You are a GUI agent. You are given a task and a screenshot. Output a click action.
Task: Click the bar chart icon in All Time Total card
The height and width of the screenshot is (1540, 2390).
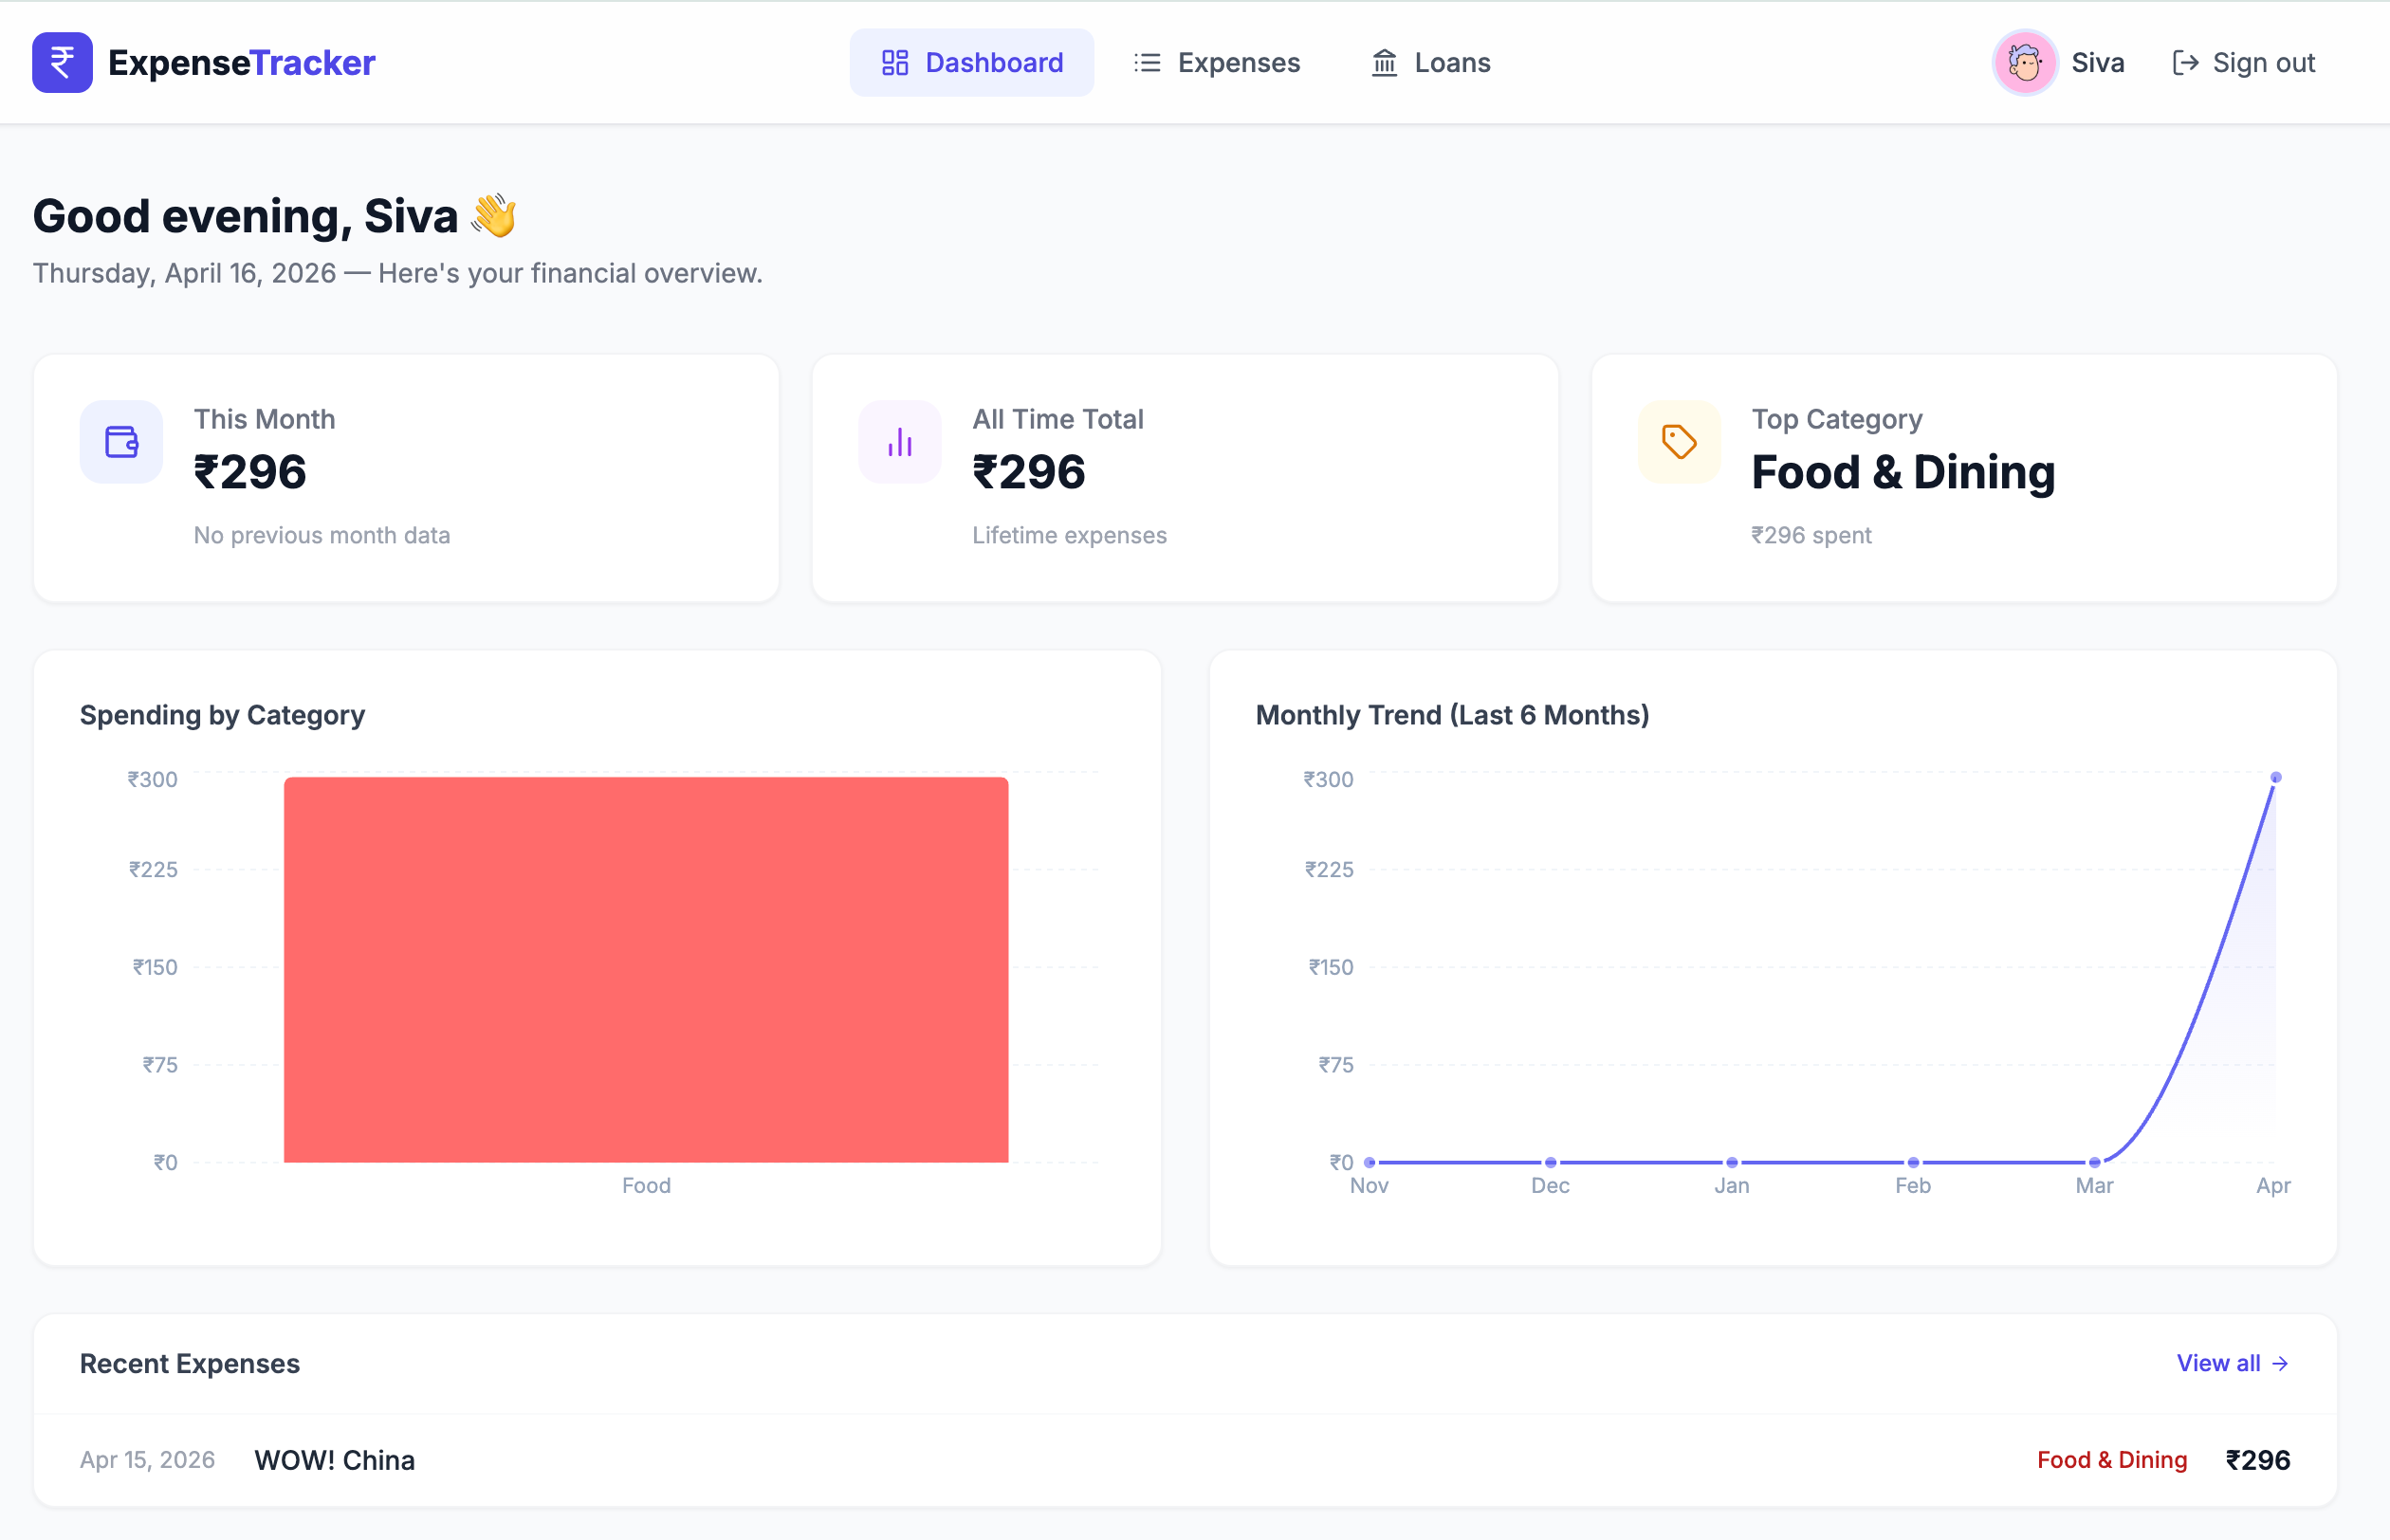[x=900, y=442]
